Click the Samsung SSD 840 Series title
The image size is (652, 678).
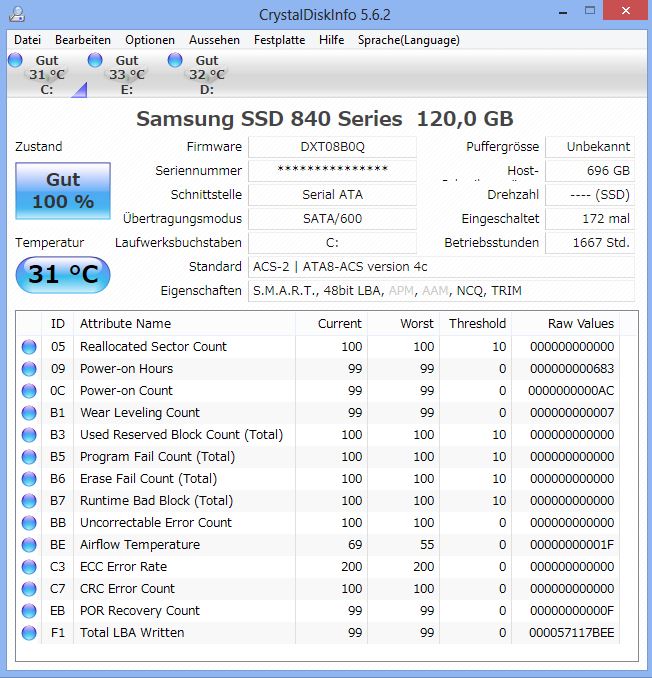pos(325,119)
